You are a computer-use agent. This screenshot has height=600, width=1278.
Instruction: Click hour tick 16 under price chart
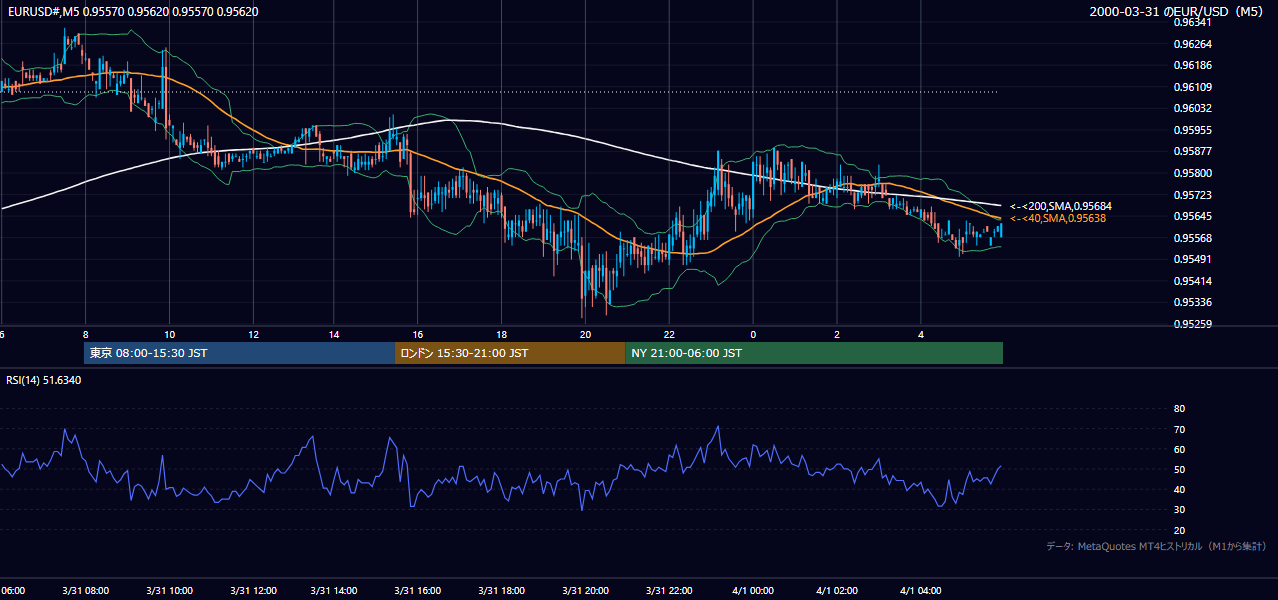[x=418, y=335]
